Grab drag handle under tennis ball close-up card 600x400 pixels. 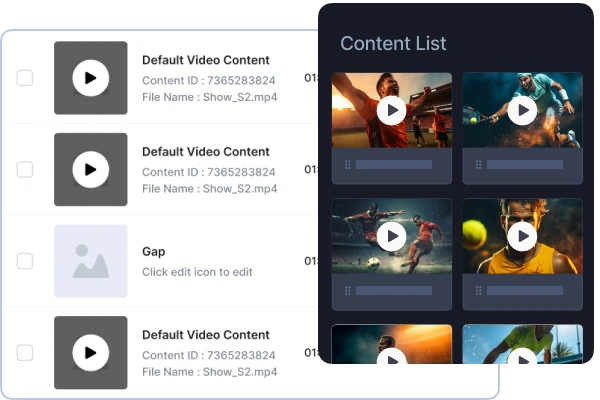point(478,291)
